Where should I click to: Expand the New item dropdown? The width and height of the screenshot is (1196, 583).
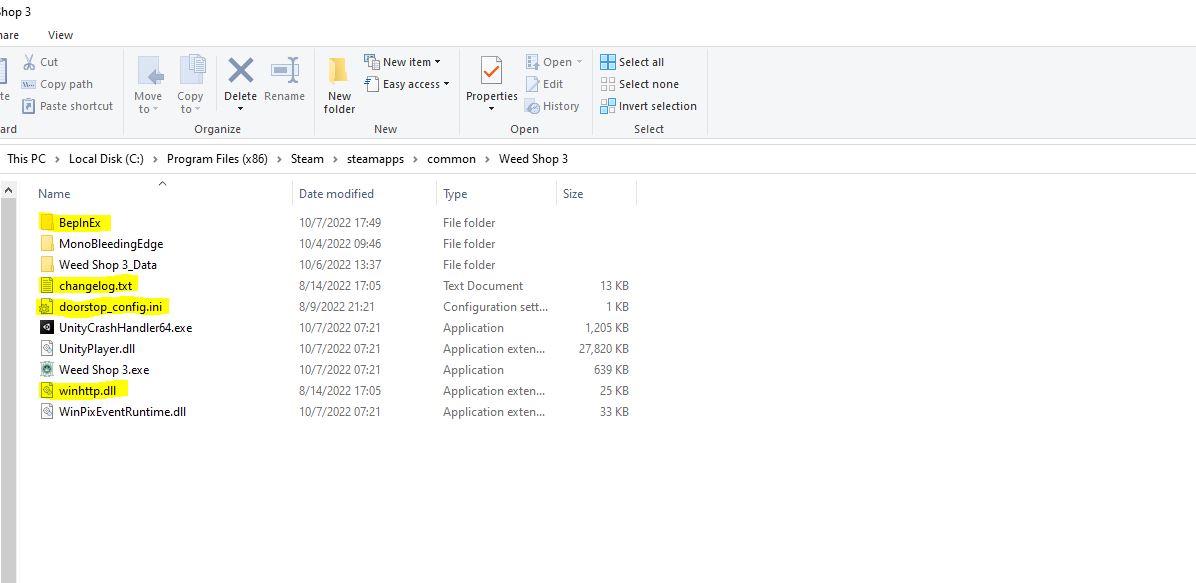coord(403,62)
